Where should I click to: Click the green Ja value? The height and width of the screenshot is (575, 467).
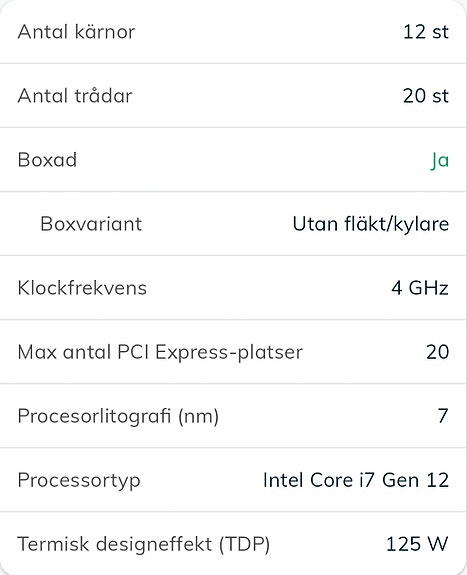(x=439, y=160)
